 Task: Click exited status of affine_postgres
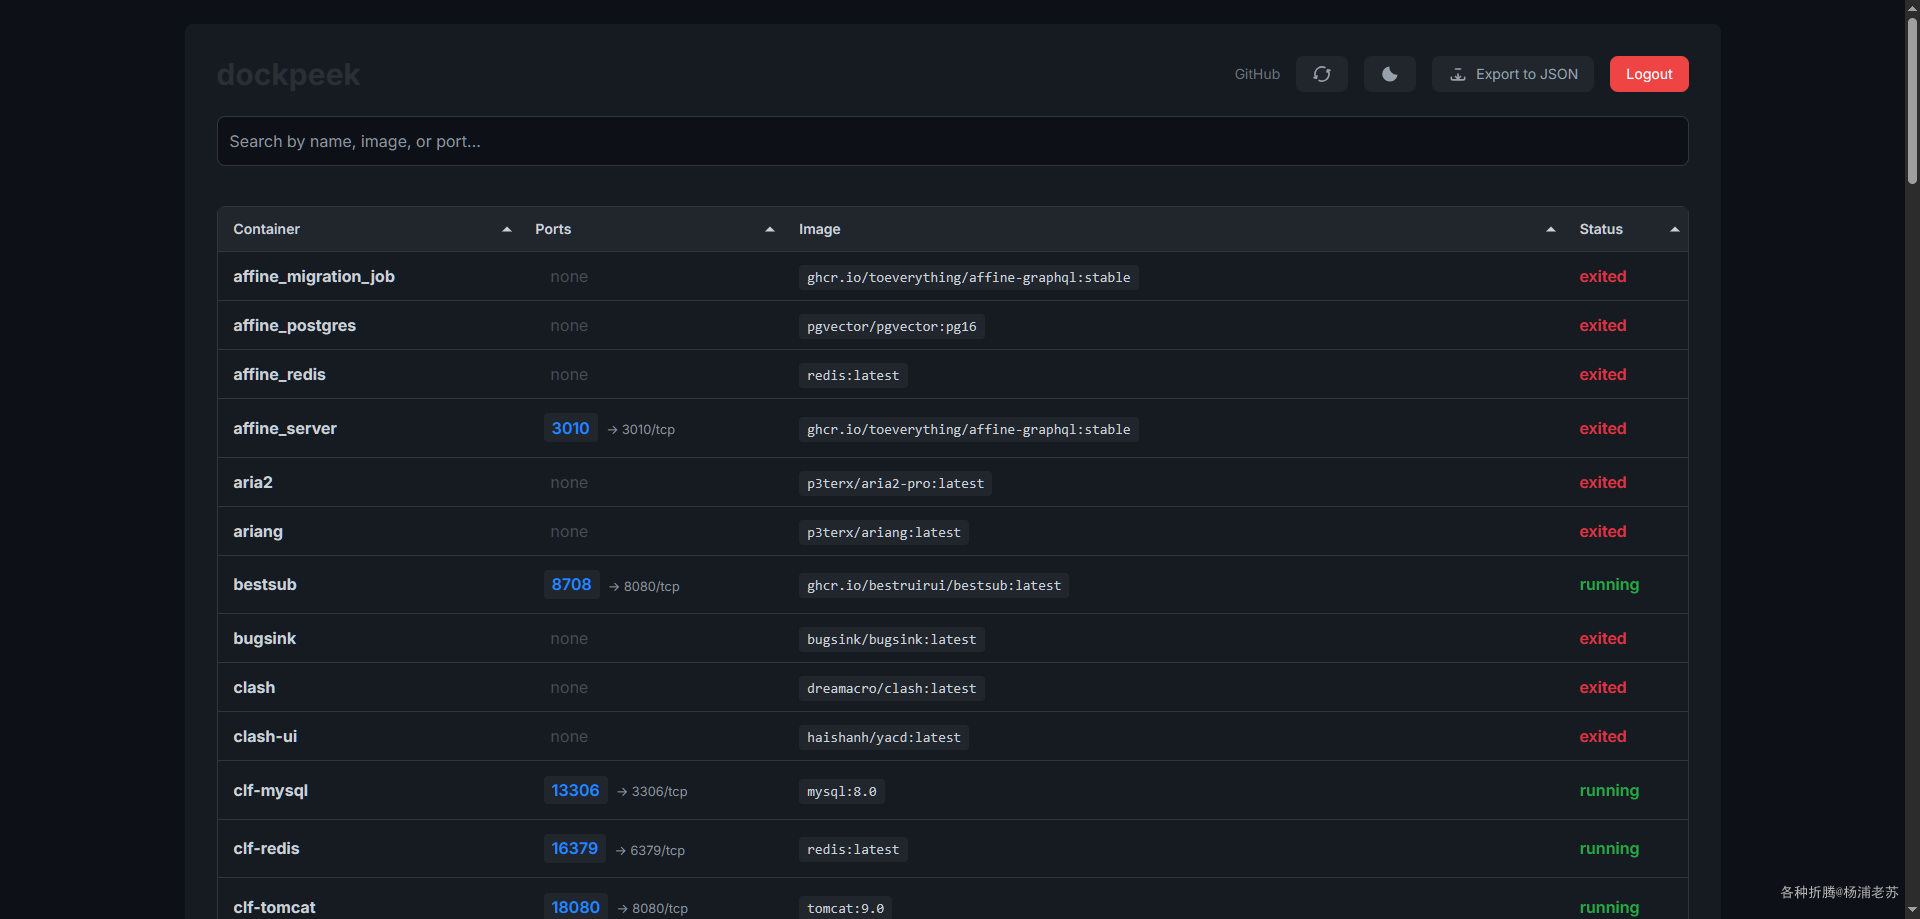(x=1602, y=325)
